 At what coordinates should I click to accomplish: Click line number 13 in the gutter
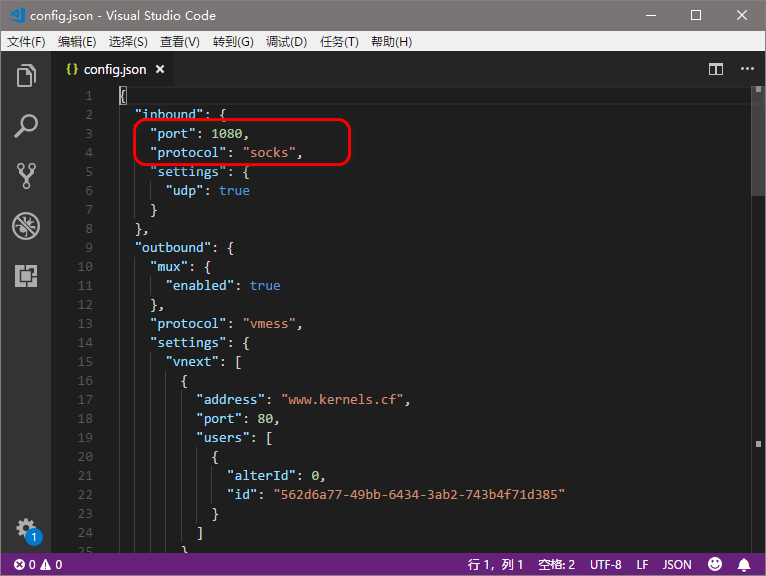[85, 324]
